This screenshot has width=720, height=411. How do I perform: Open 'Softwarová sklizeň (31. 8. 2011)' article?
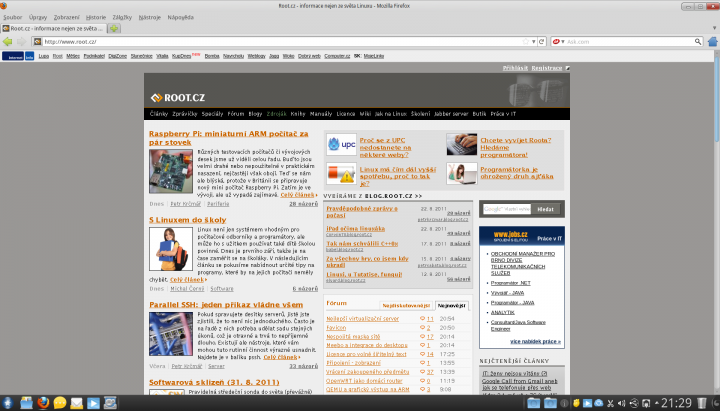(214, 382)
